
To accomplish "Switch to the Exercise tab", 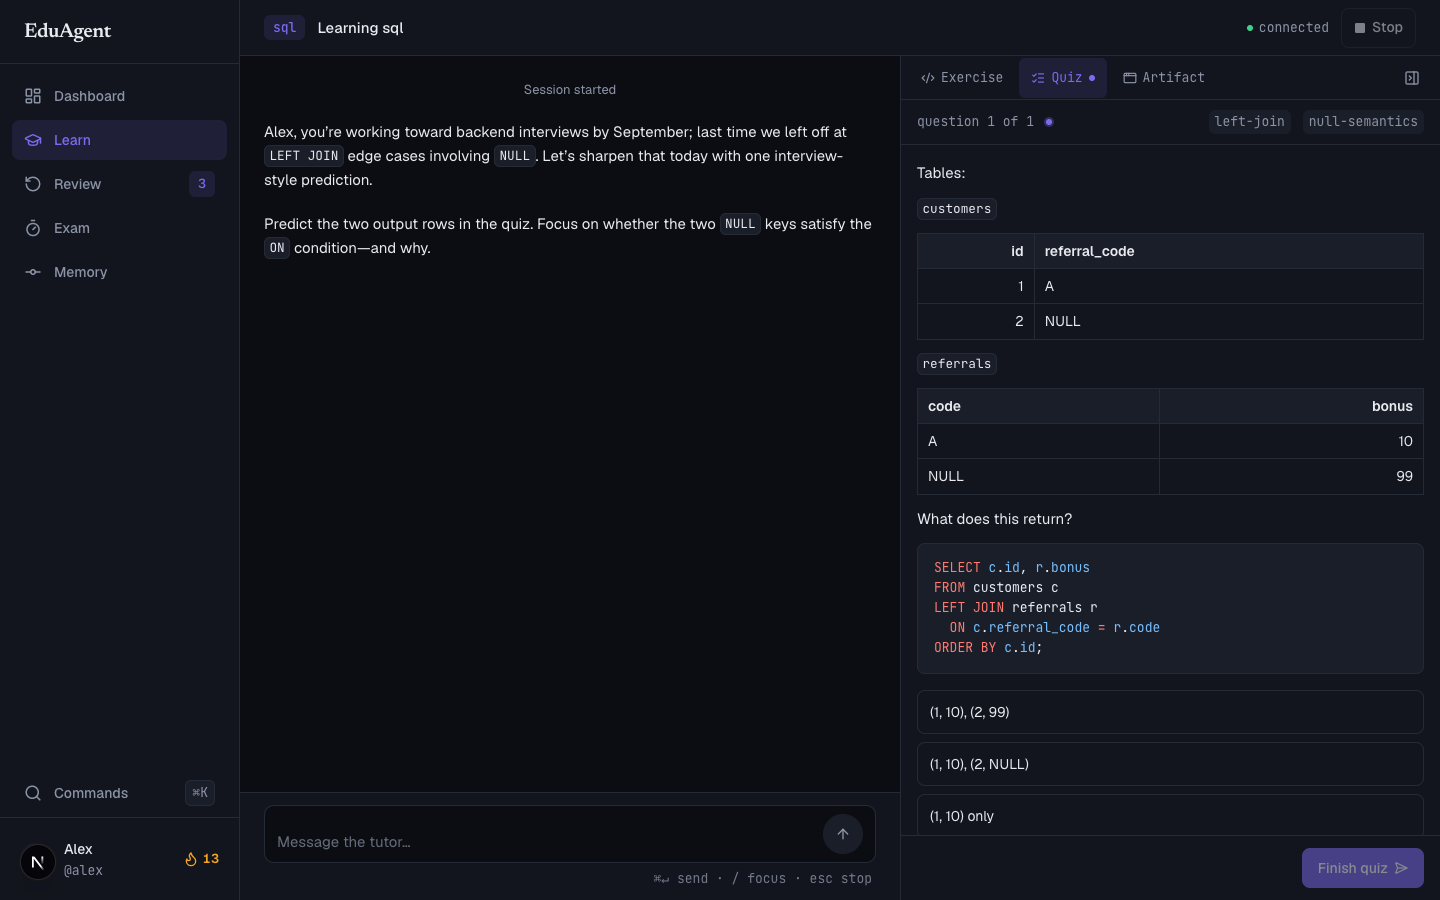I will (x=962, y=78).
